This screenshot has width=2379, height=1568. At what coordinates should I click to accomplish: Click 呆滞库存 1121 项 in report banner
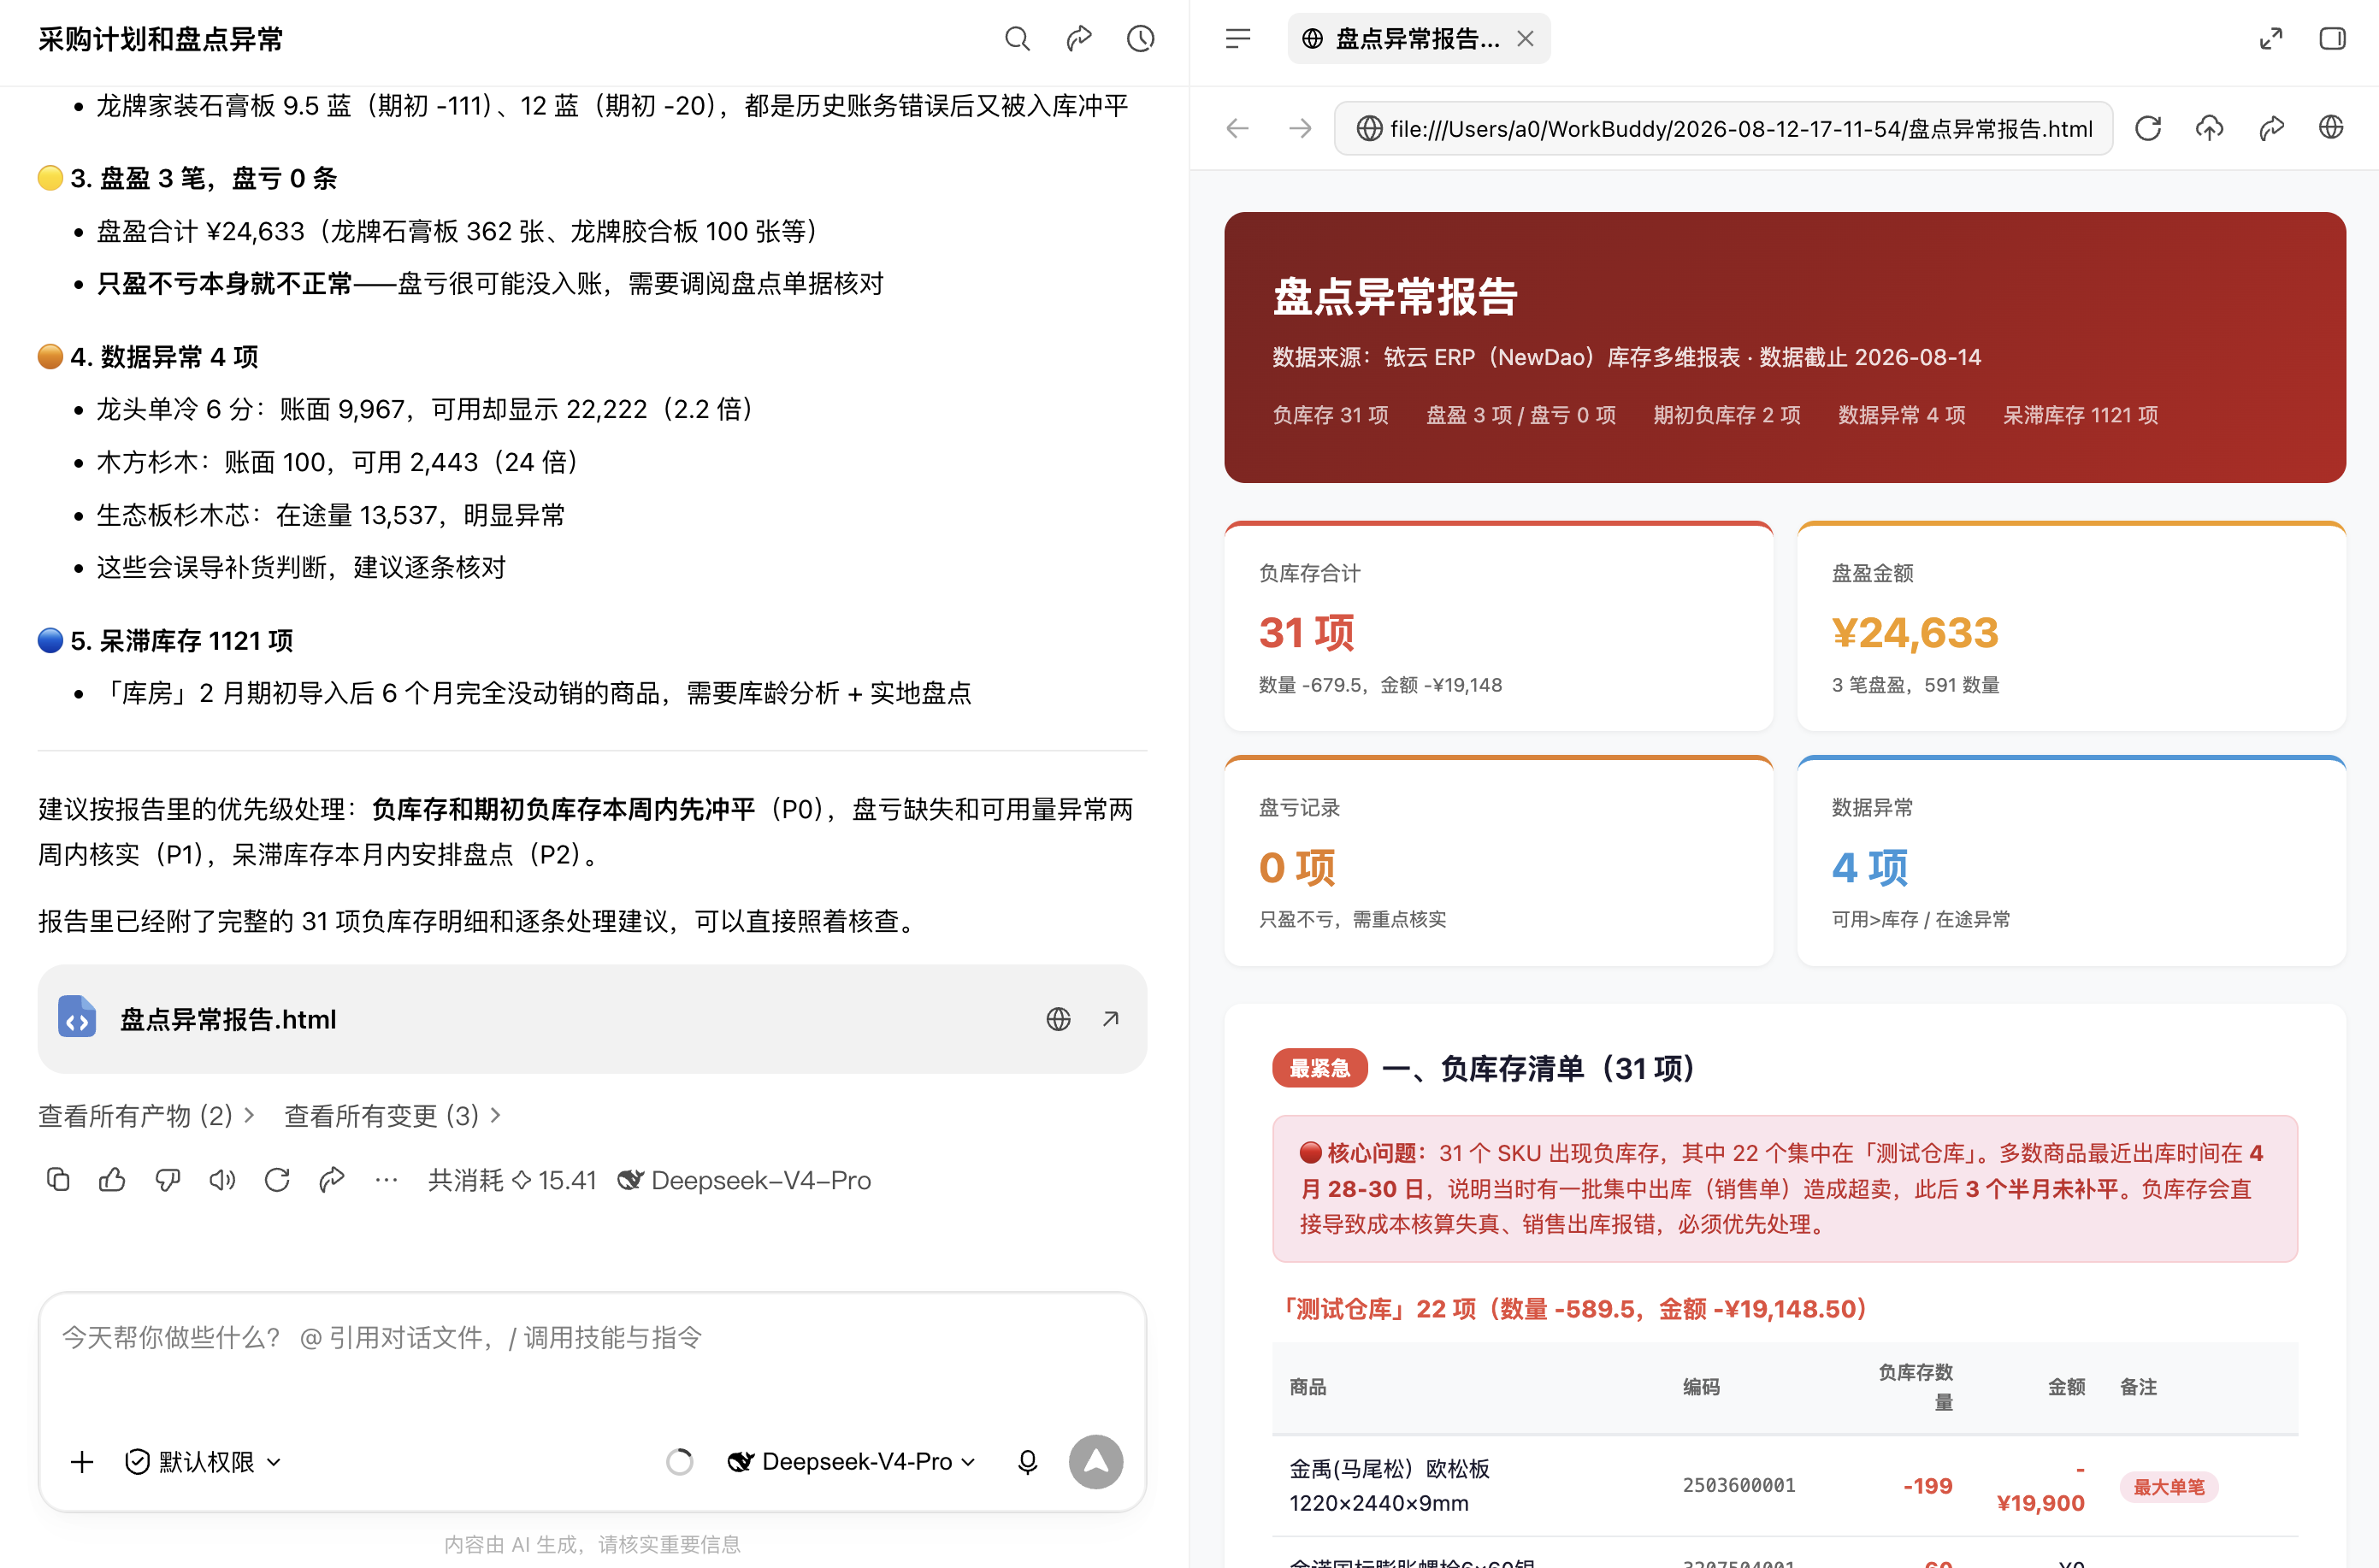click(2080, 415)
